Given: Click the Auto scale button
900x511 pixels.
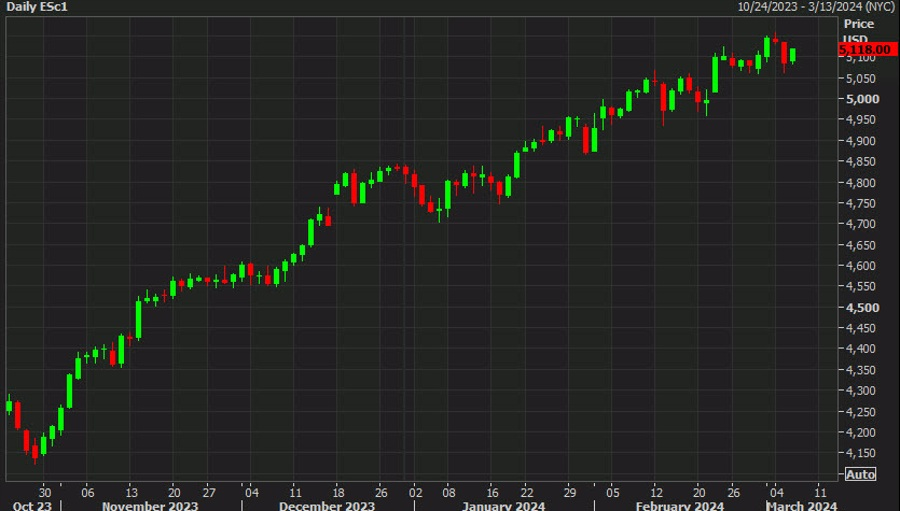Looking at the screenshot, I should [x=860, y=474].
